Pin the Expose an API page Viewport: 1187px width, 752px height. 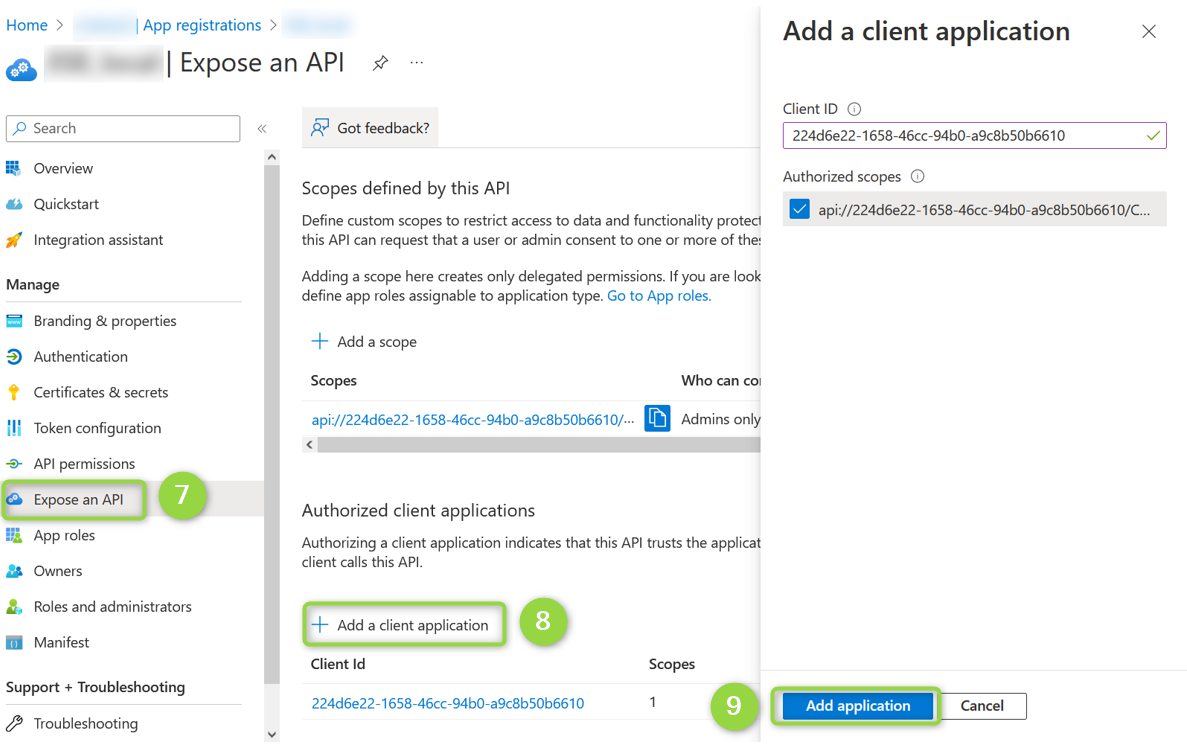[x=380, y=63]
